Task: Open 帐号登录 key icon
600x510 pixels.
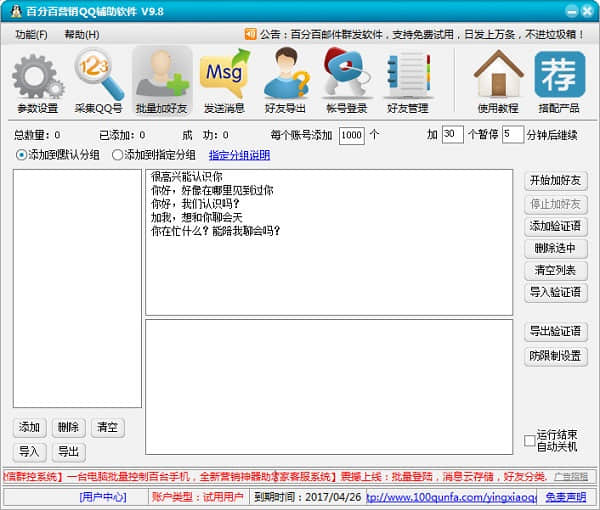Action: click(347, 82)
